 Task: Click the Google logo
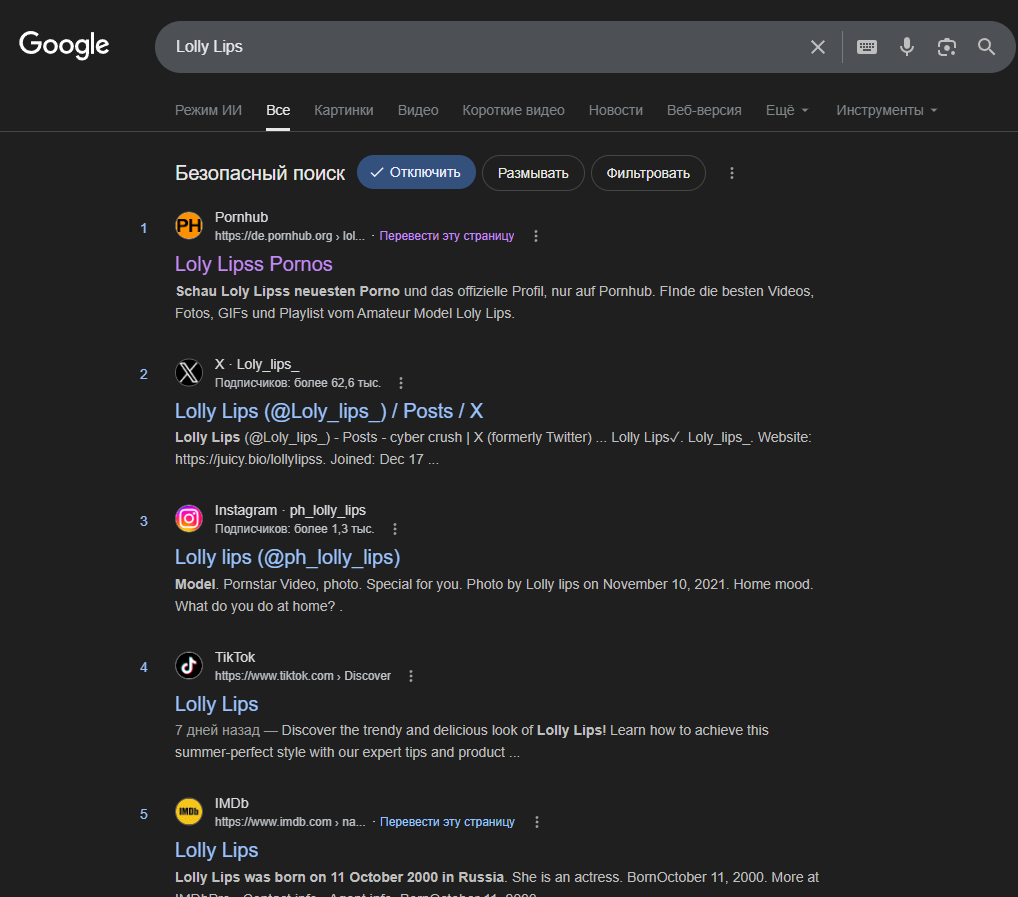click(64, 45)
